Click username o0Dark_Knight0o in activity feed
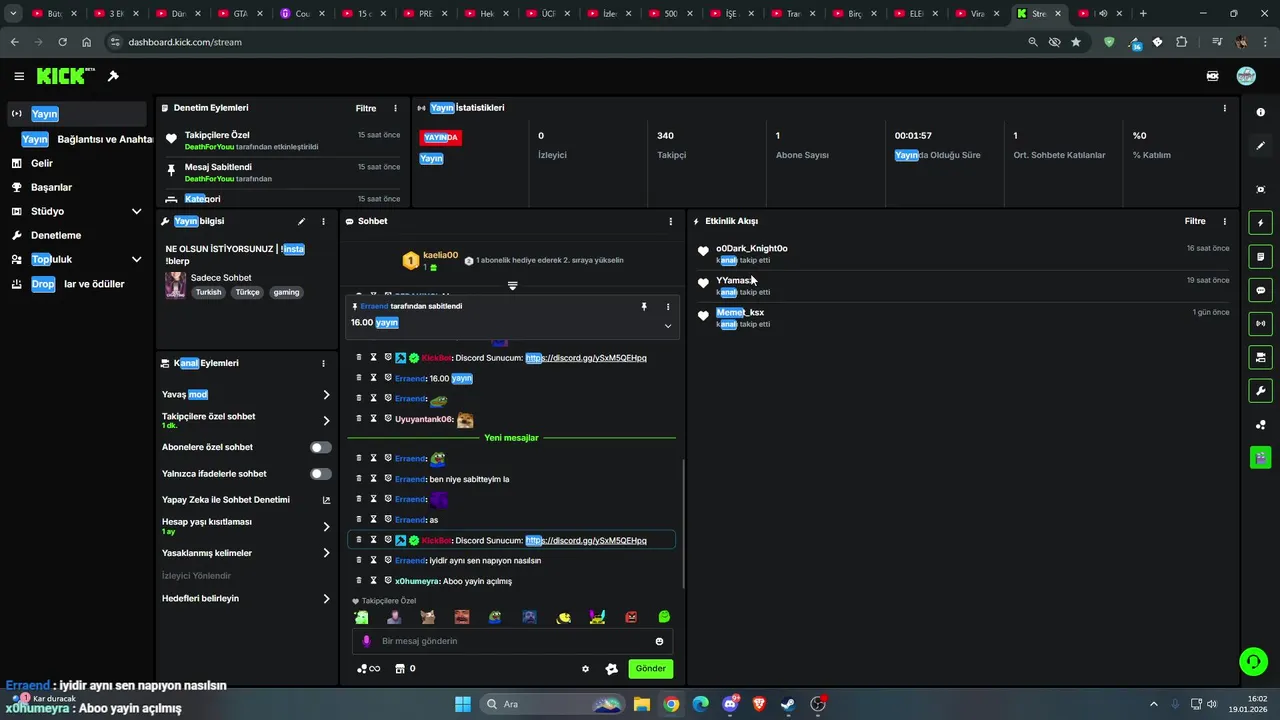Image resolution: width=1280 pixels, height=720 pixels. 752,248
